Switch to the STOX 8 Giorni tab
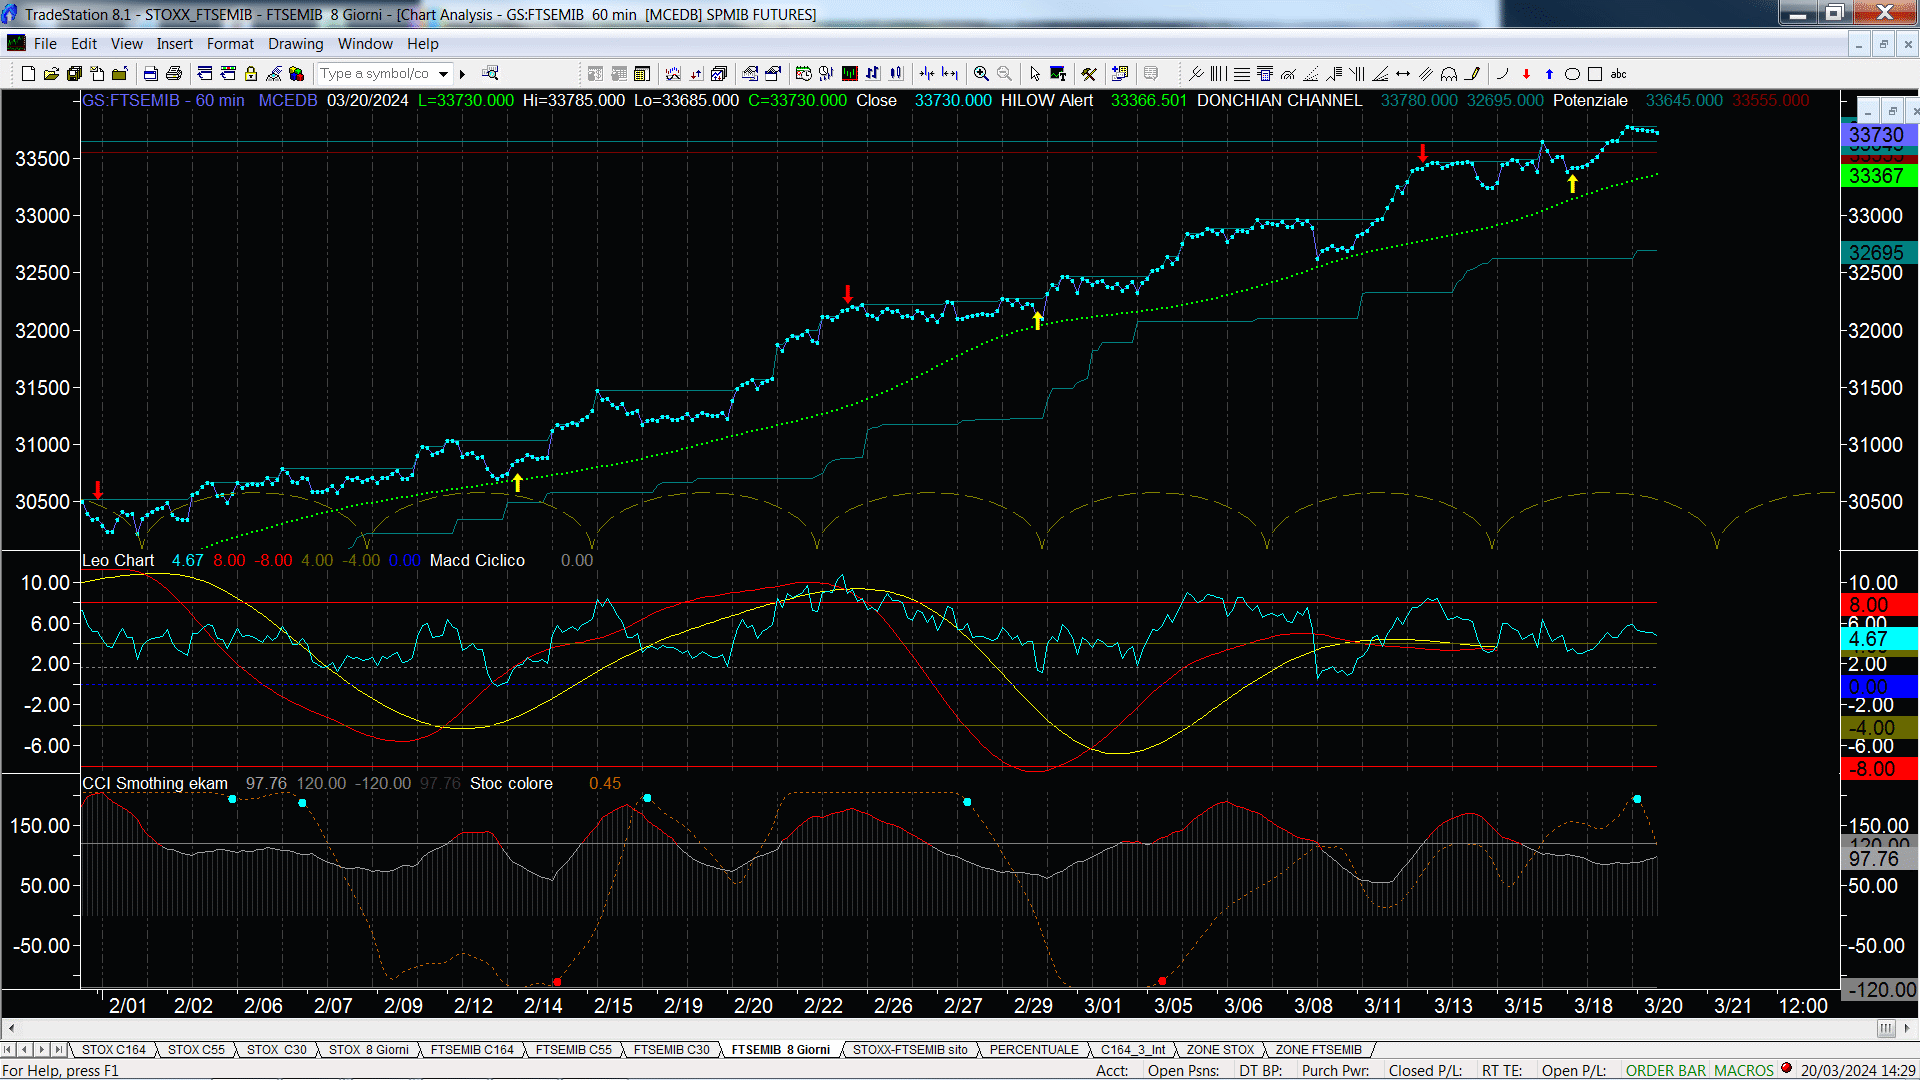 tap(369, 1050)
